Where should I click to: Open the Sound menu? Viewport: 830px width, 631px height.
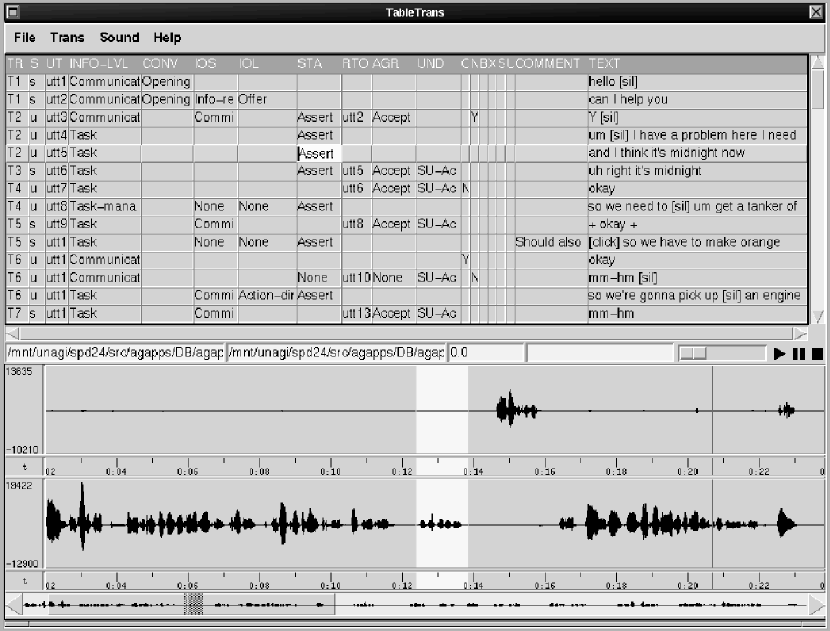click(x=119, y=38)
